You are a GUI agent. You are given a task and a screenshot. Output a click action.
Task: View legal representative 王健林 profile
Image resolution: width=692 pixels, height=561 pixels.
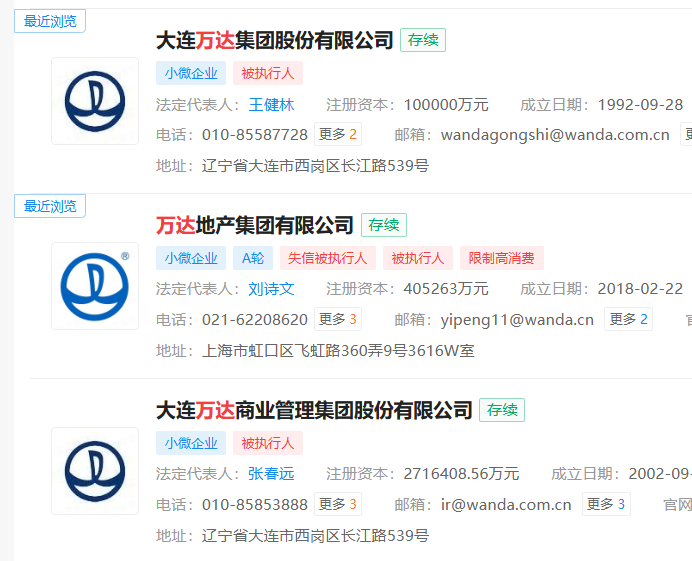tap(271, 105)
